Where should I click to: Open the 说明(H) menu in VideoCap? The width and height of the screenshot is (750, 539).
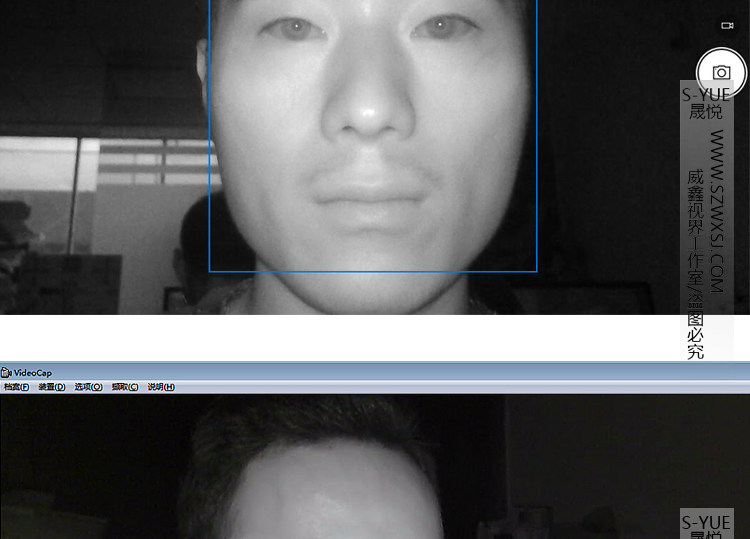tap(161, 386)
